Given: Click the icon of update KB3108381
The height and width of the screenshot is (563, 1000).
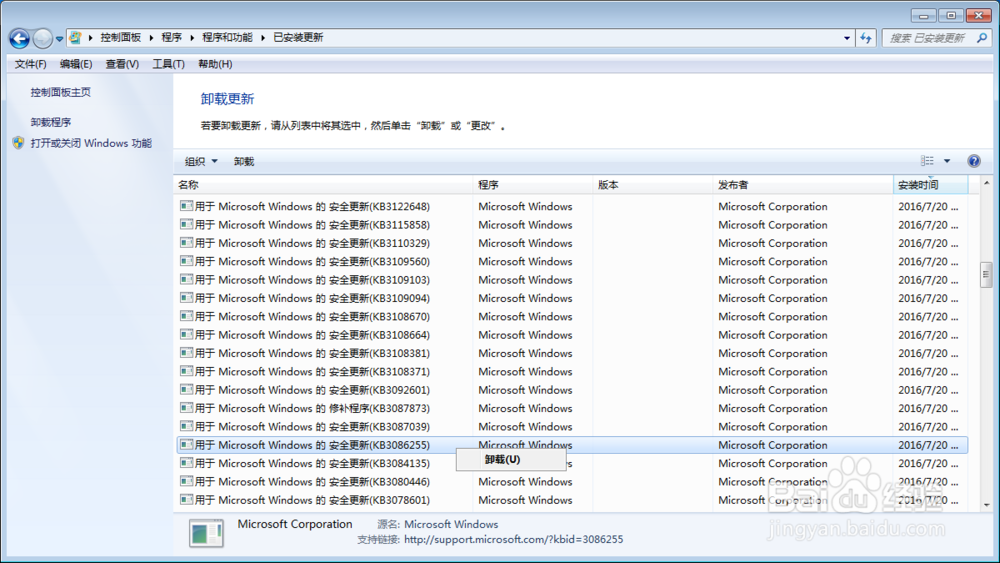Looking at the screenshot, I should coord(186,353).
